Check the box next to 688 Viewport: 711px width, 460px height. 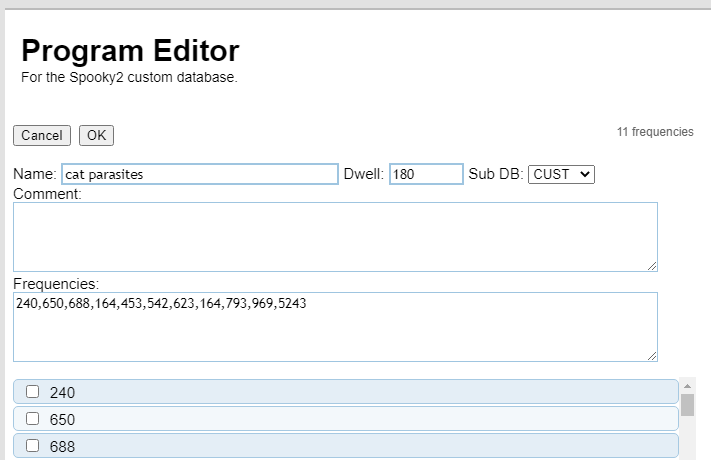[x=33, y=446]
